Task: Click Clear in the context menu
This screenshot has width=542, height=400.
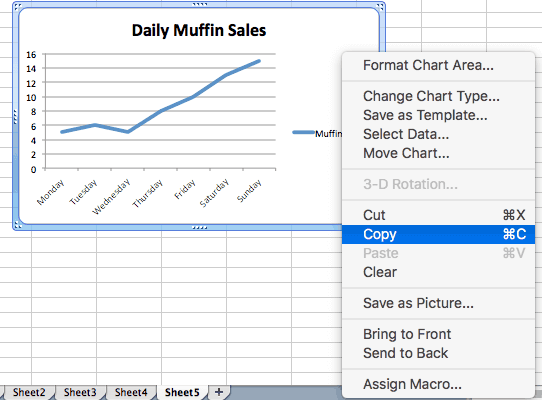Action: point(438,272)
